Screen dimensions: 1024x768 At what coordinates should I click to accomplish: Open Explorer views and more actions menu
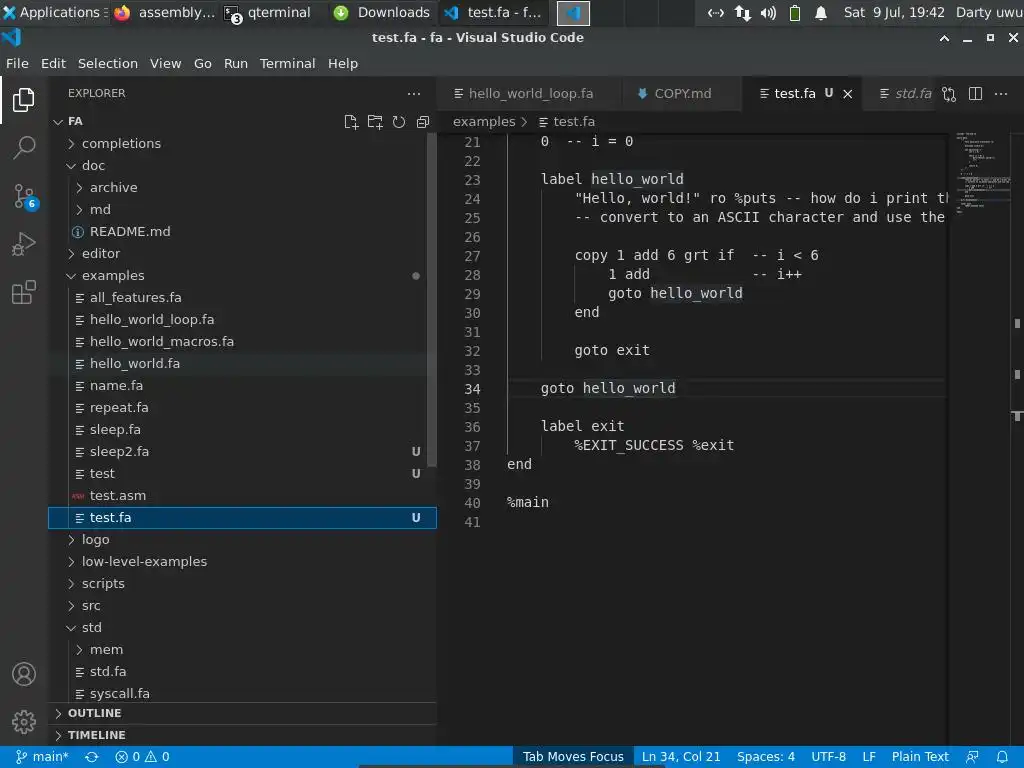(x=414, y=93)
